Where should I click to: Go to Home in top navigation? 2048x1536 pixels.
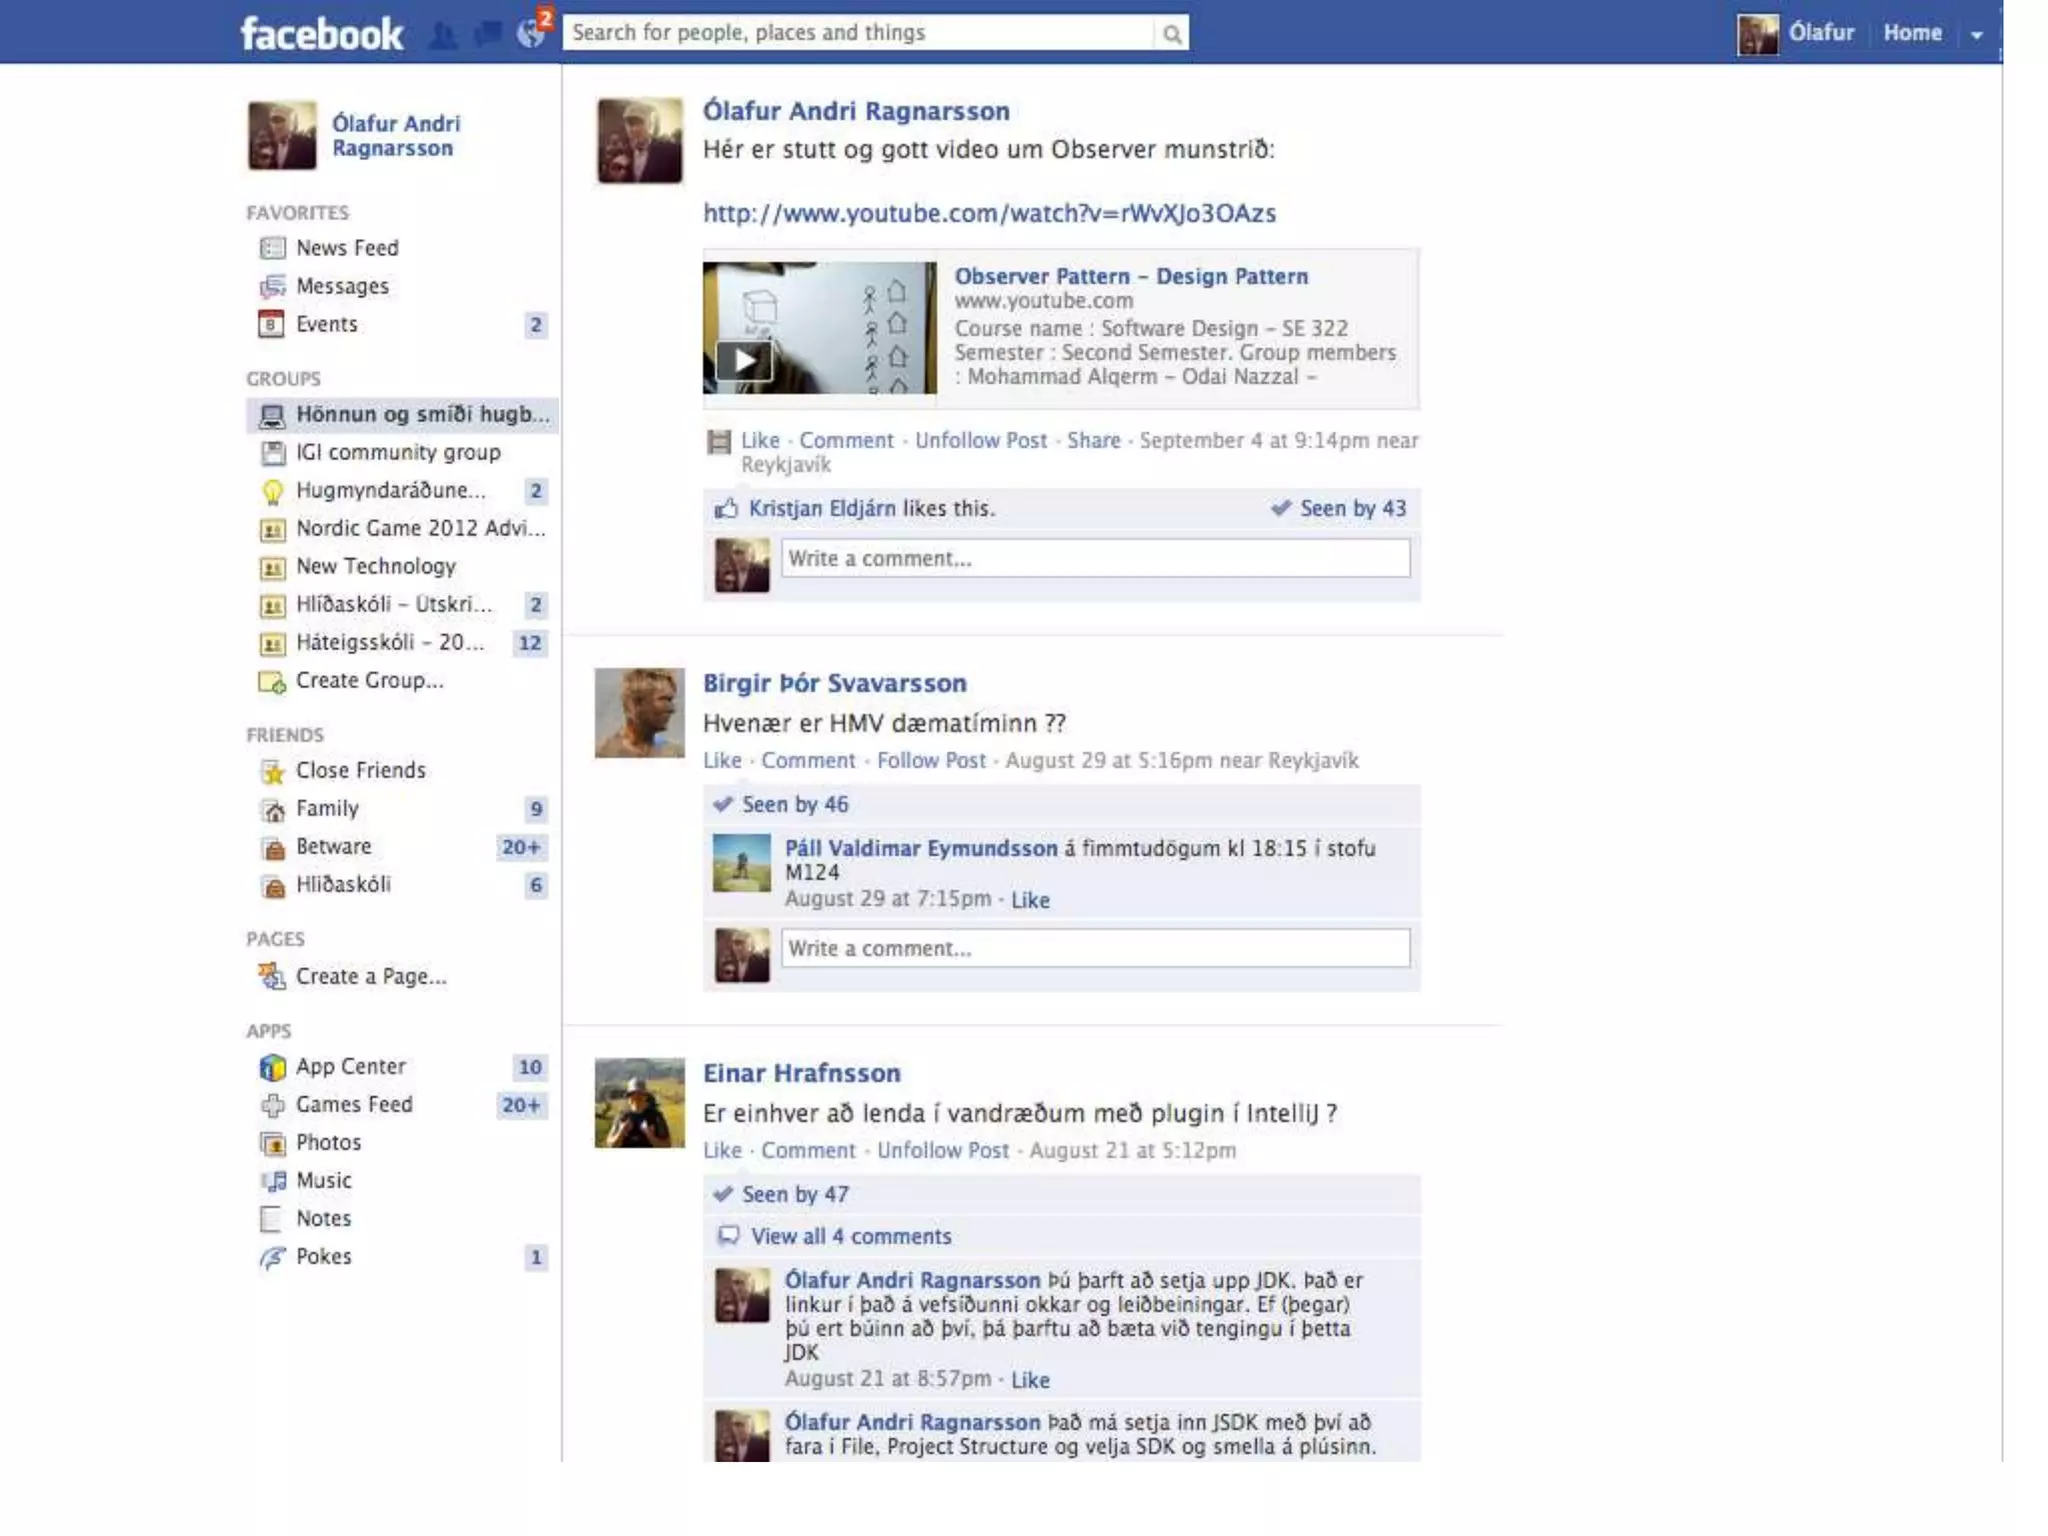click(1911, 33)
